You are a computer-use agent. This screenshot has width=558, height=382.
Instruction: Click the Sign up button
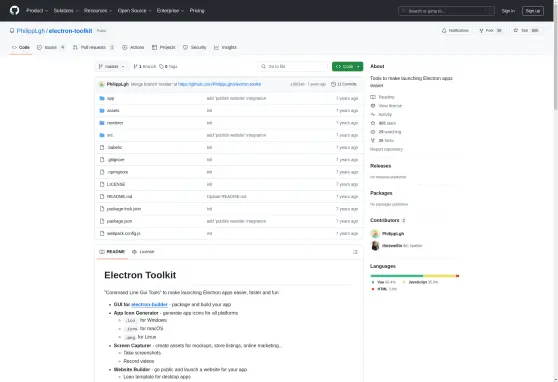[532, 11]
